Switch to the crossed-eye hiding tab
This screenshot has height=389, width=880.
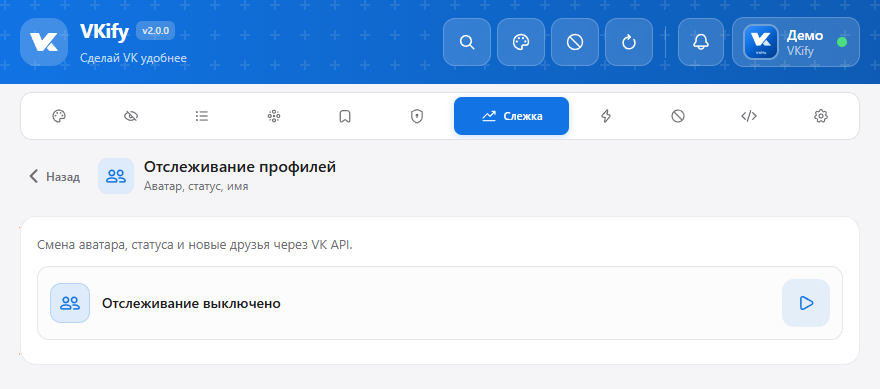[x=131, y=116]
